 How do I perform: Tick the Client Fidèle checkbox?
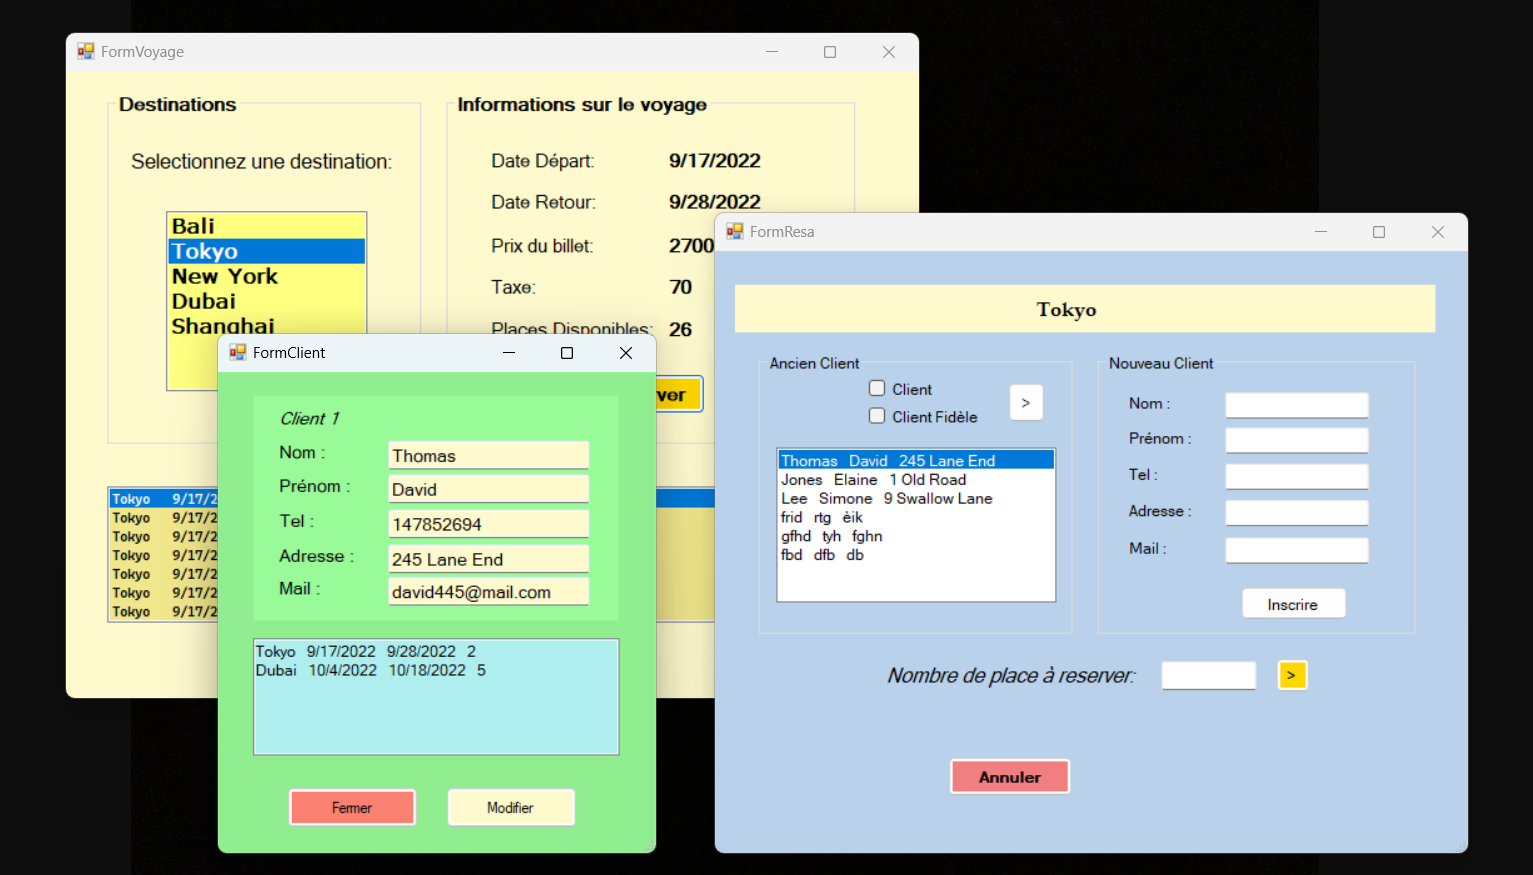[877, 416]
